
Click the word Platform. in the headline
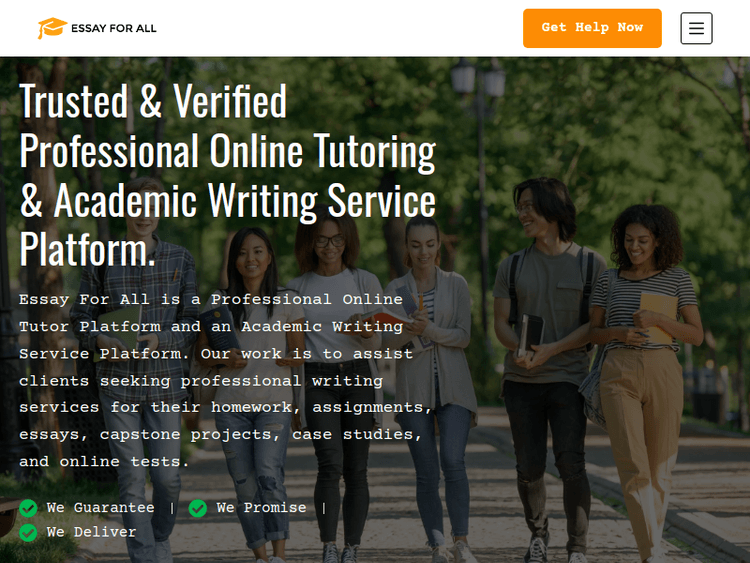[x=88, y=249]
